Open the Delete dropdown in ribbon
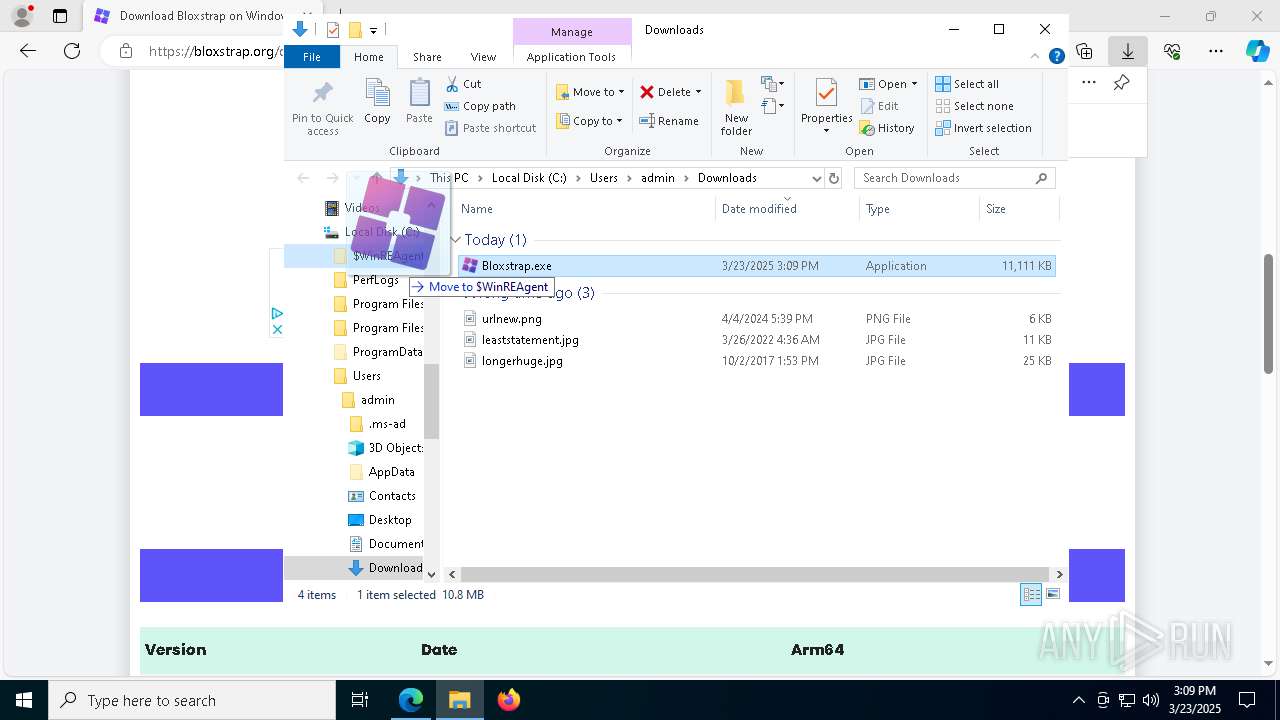Screen dimensions: 1280x720 [671, 92]
